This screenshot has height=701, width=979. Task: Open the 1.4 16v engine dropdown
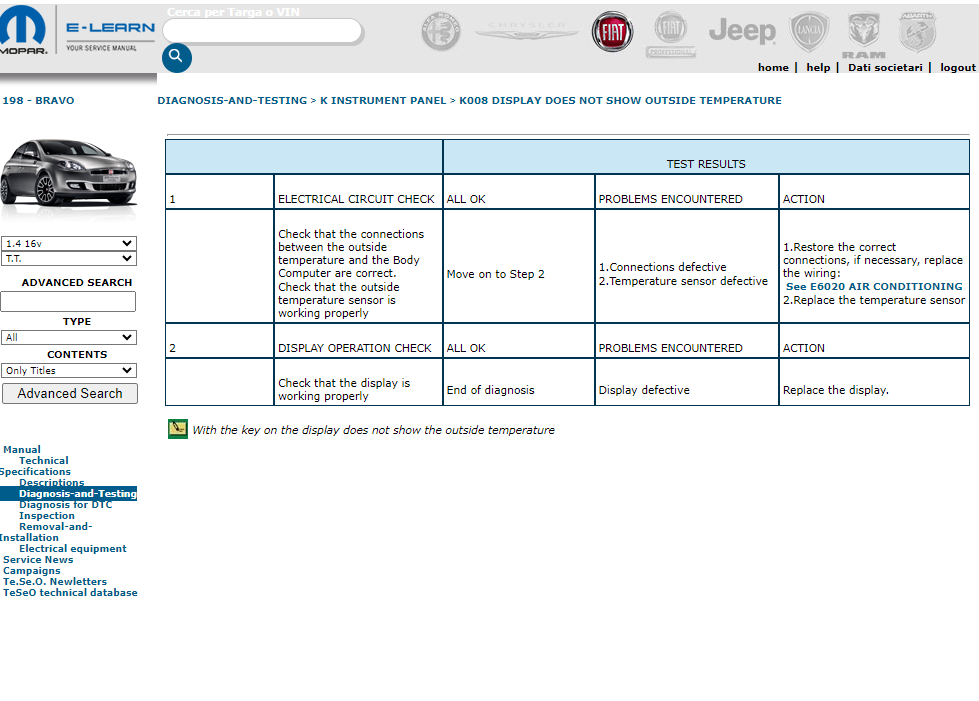[69, 243]
